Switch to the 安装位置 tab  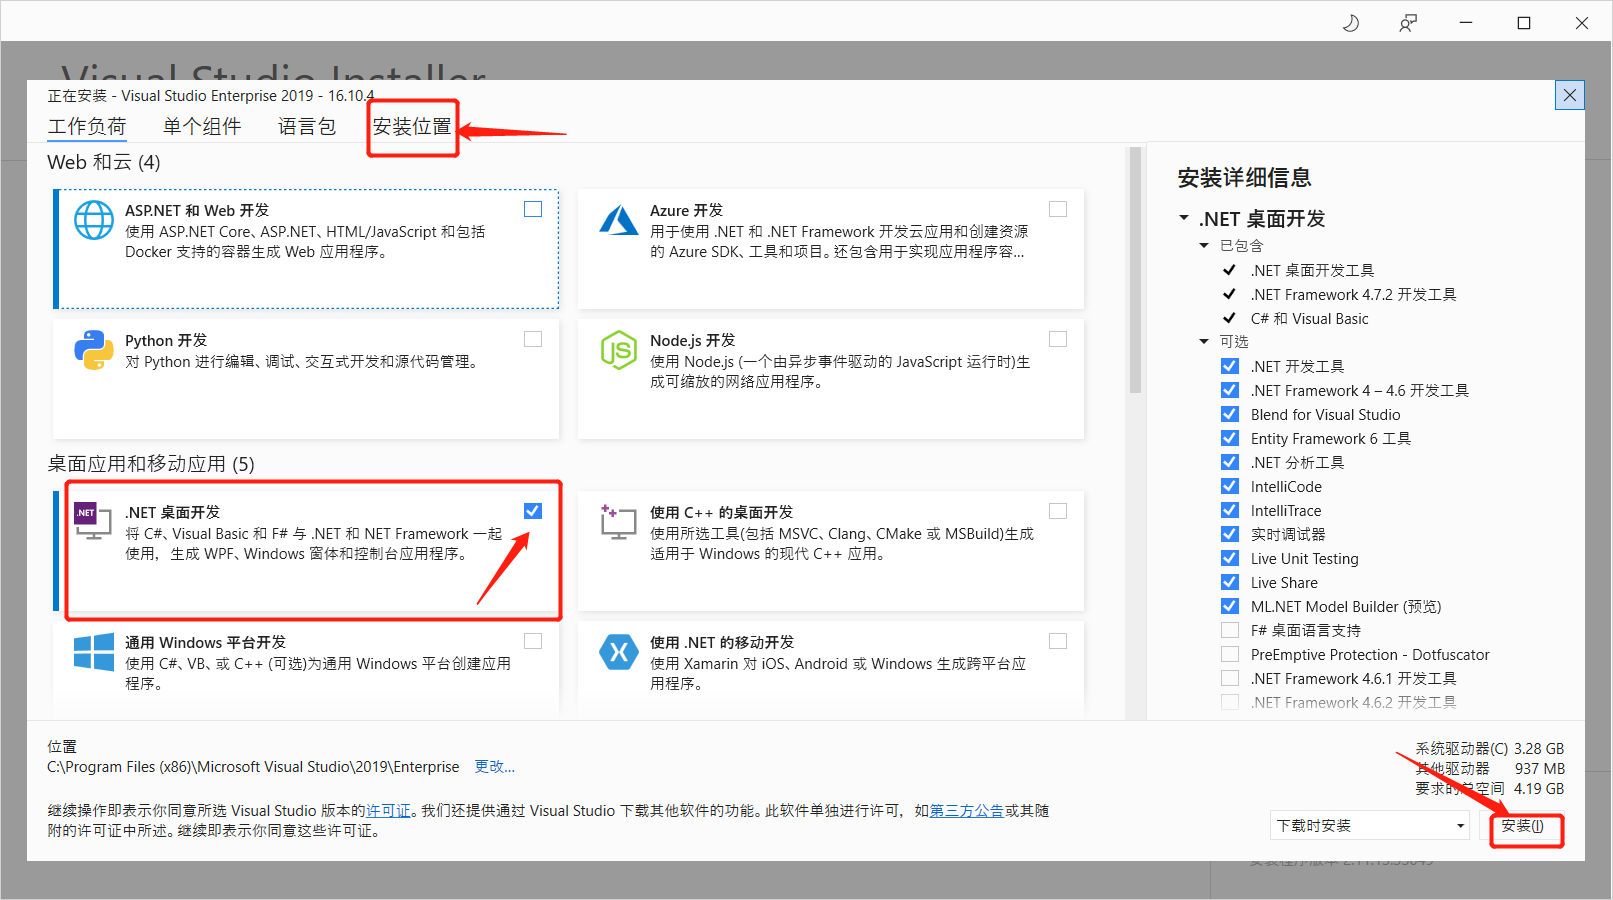[x=412, y=127]
